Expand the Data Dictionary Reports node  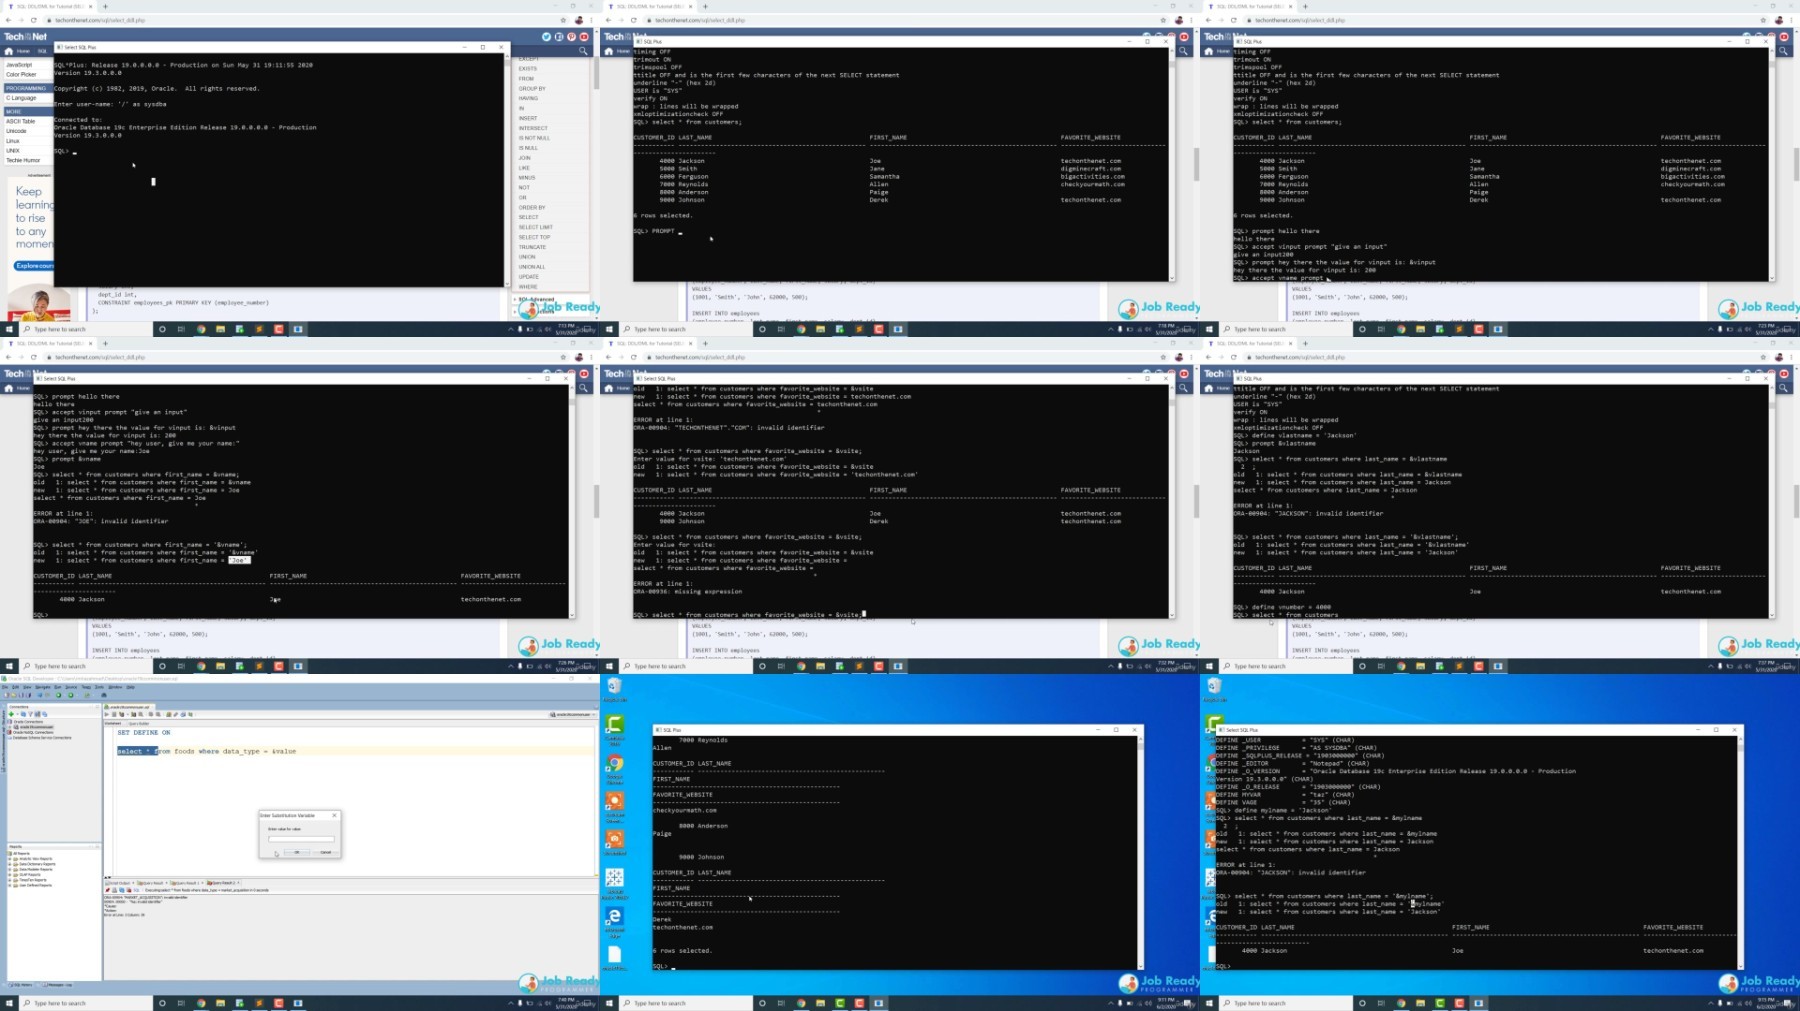[10, 864]
